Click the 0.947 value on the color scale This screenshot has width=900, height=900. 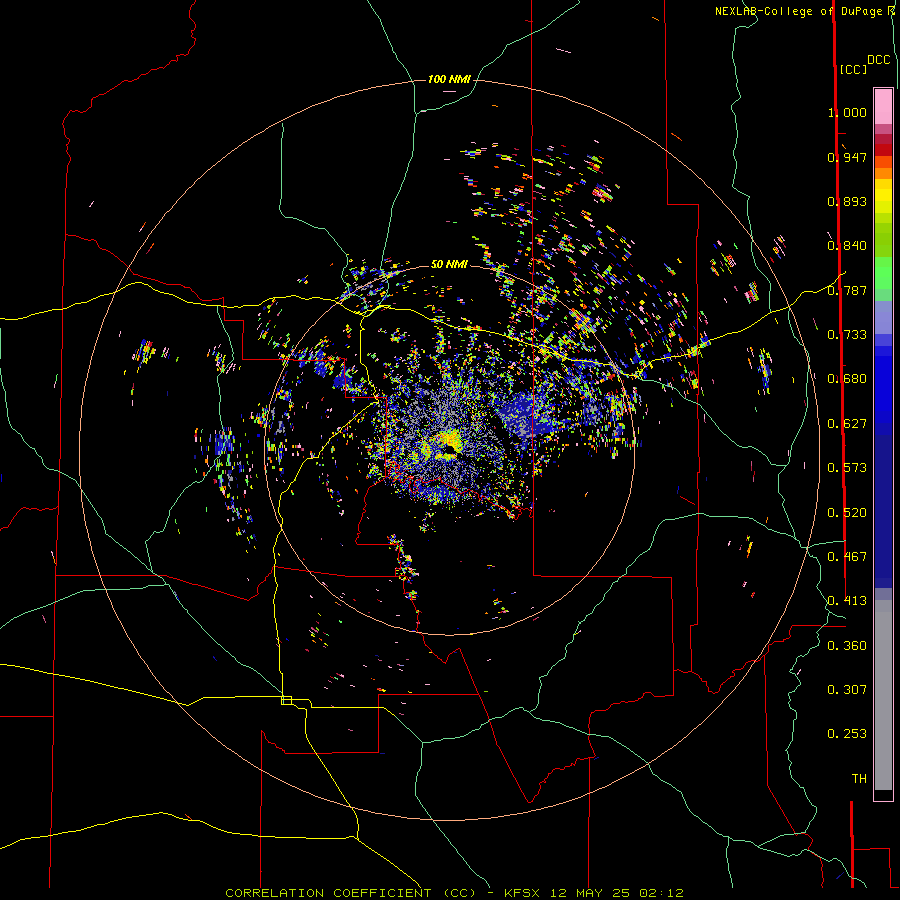(x=847, y=157)
